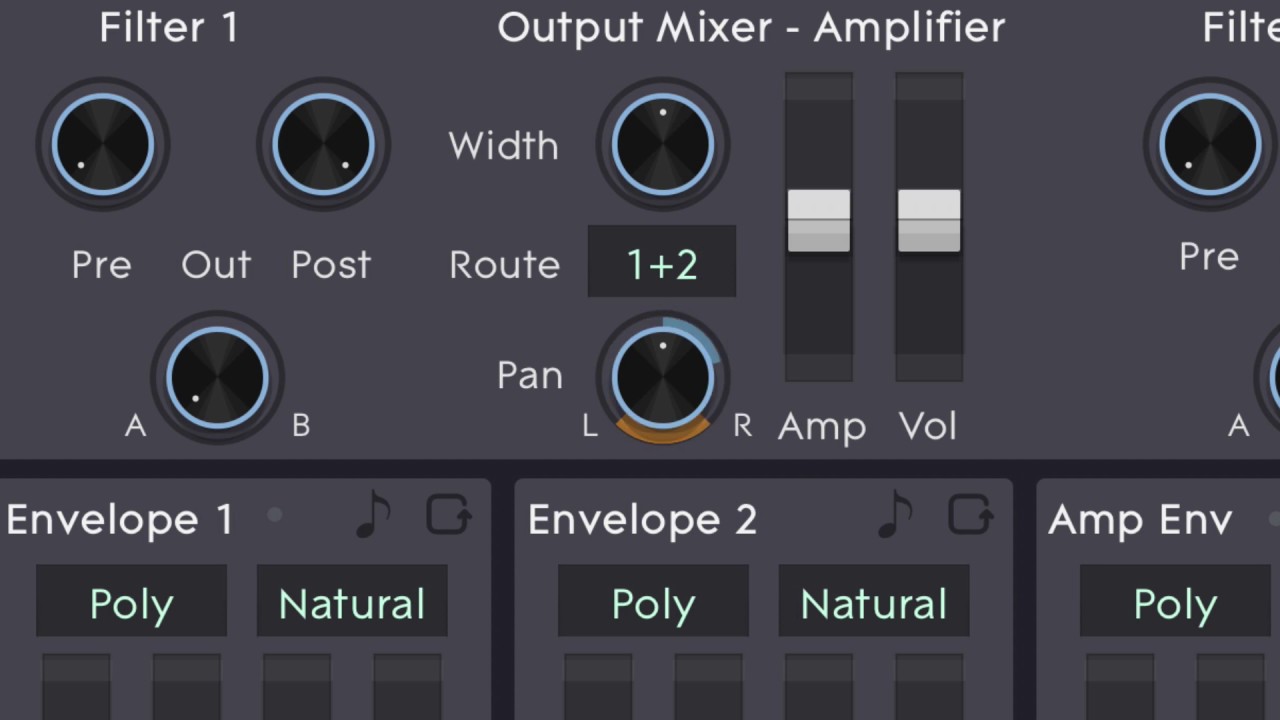1280x720 pixels.
Task: Click the Route label
Action: (504, 265)
